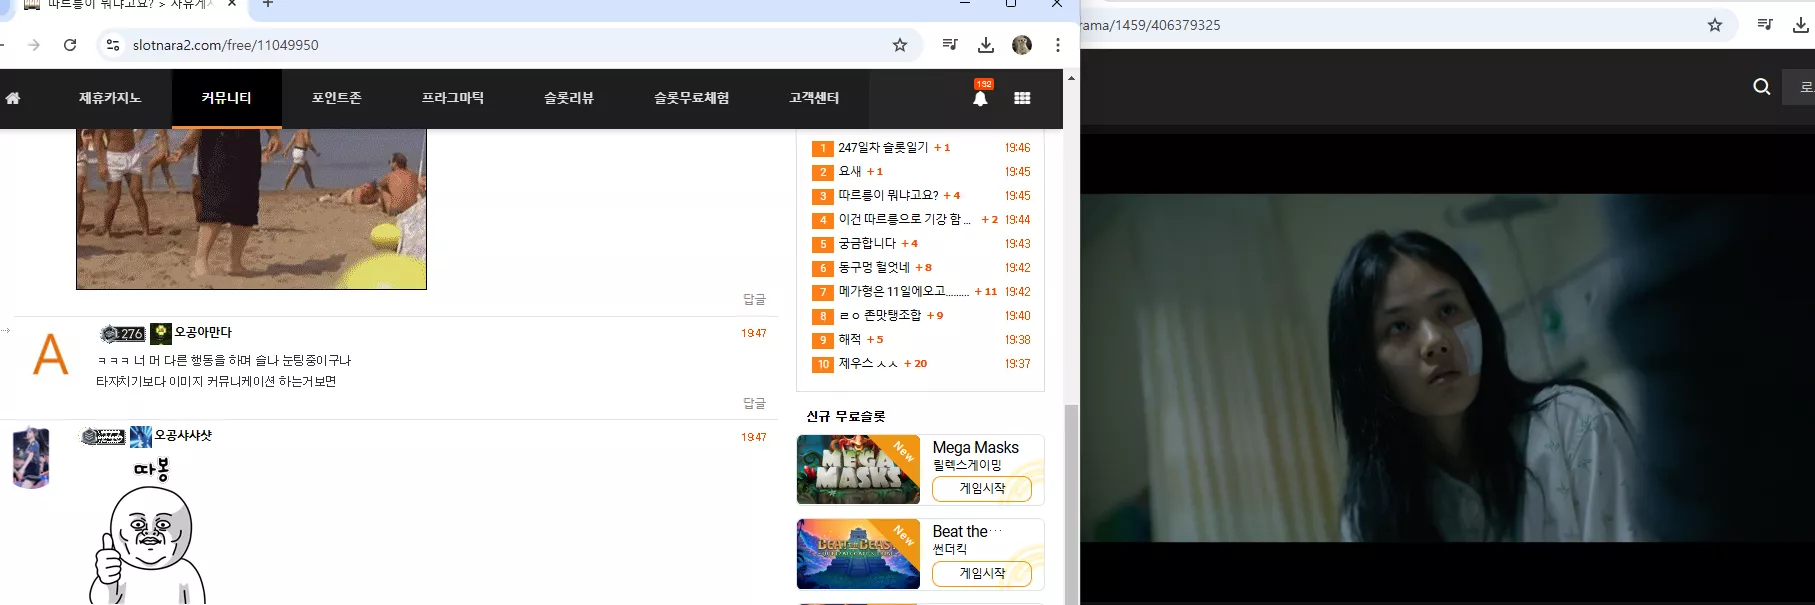
Task: Click the video player in right window
Action: 1447,368
